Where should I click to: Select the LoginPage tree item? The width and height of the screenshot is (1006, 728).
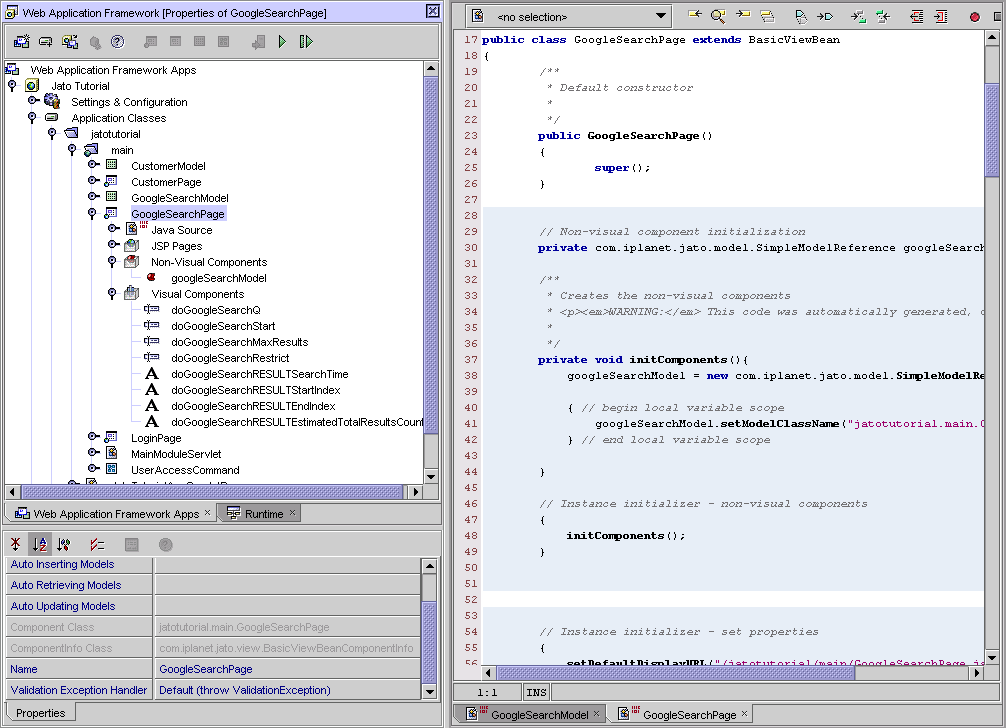click(156, 438)
